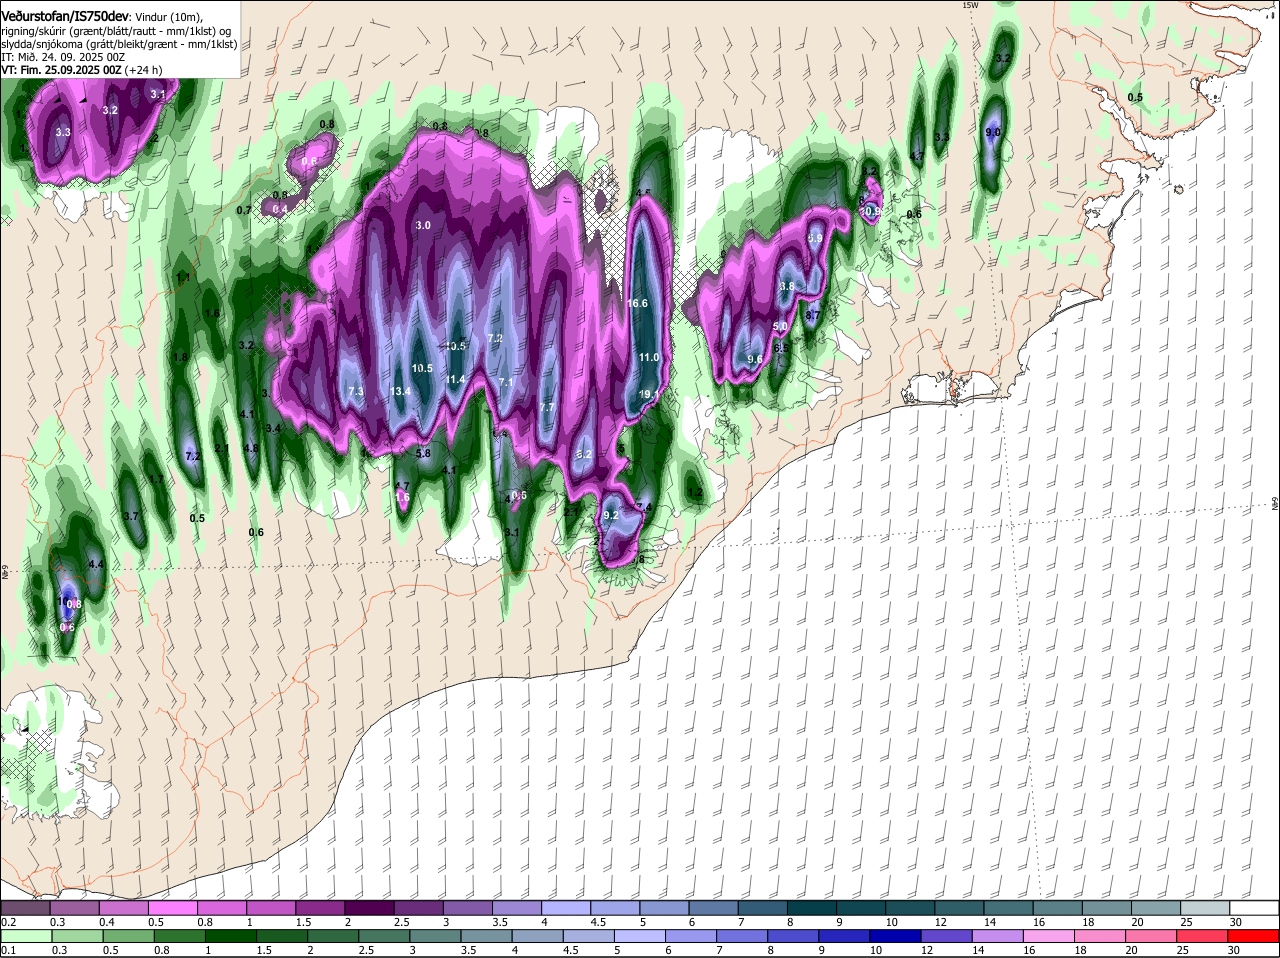Click the 9.6 precipitation value
The height and width of the screenshot is (958, 1280).
pyautogui.click(x=755, y=359)
